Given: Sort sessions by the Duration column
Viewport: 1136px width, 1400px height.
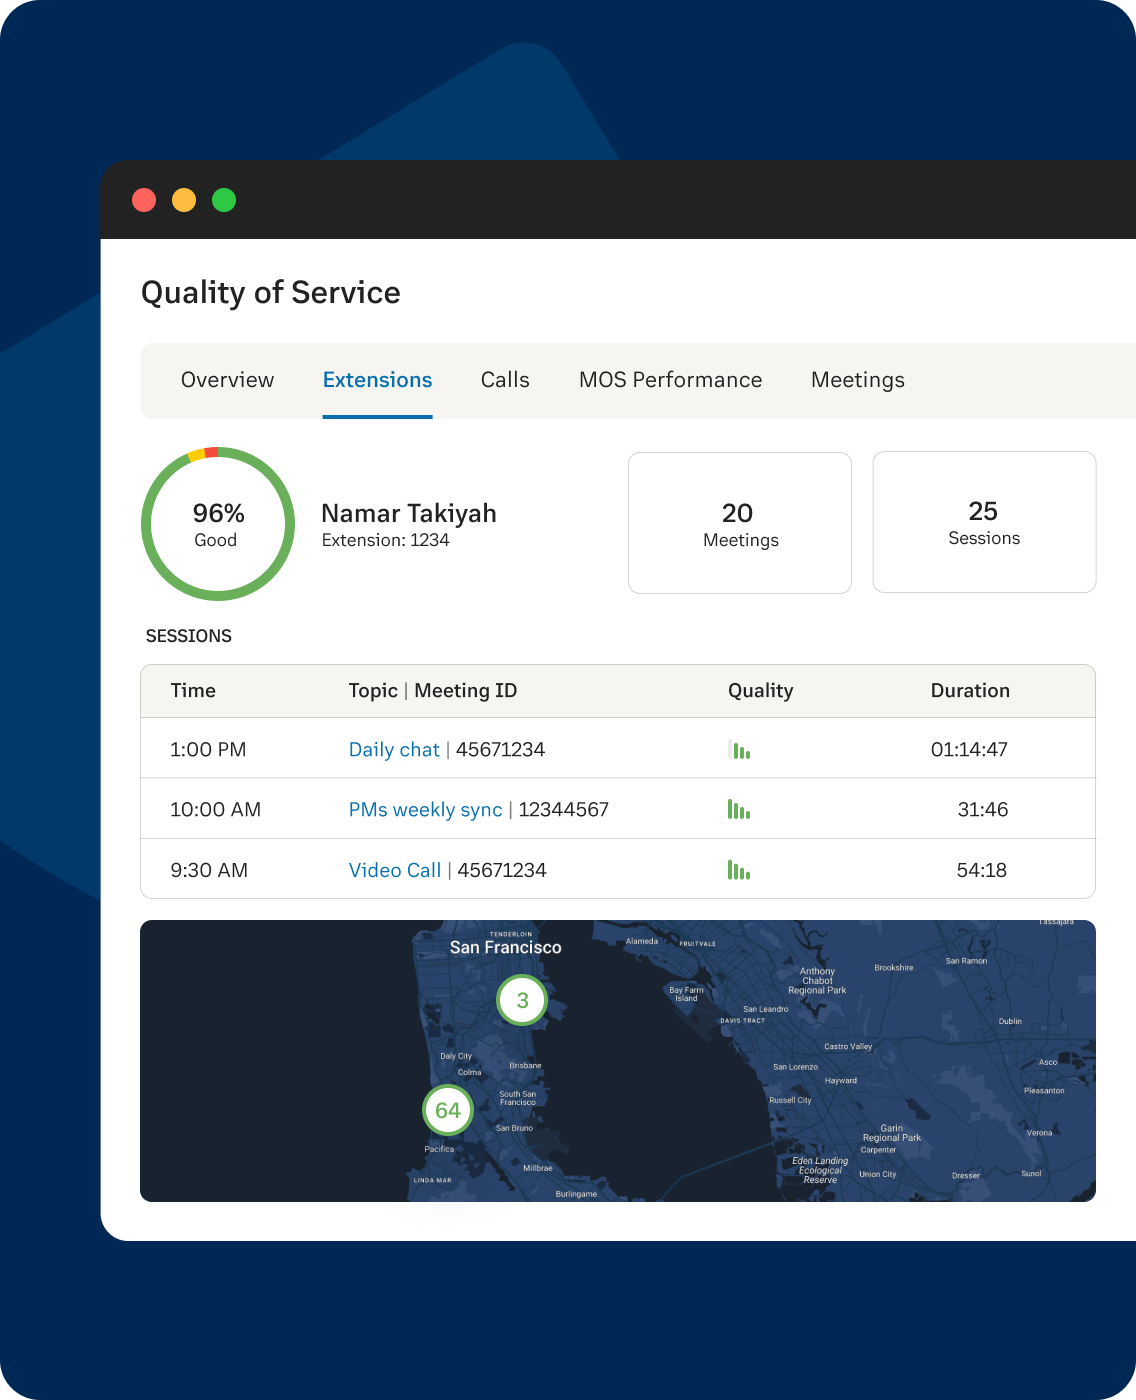Looking at the screenshot, I should tap(970, 690).
